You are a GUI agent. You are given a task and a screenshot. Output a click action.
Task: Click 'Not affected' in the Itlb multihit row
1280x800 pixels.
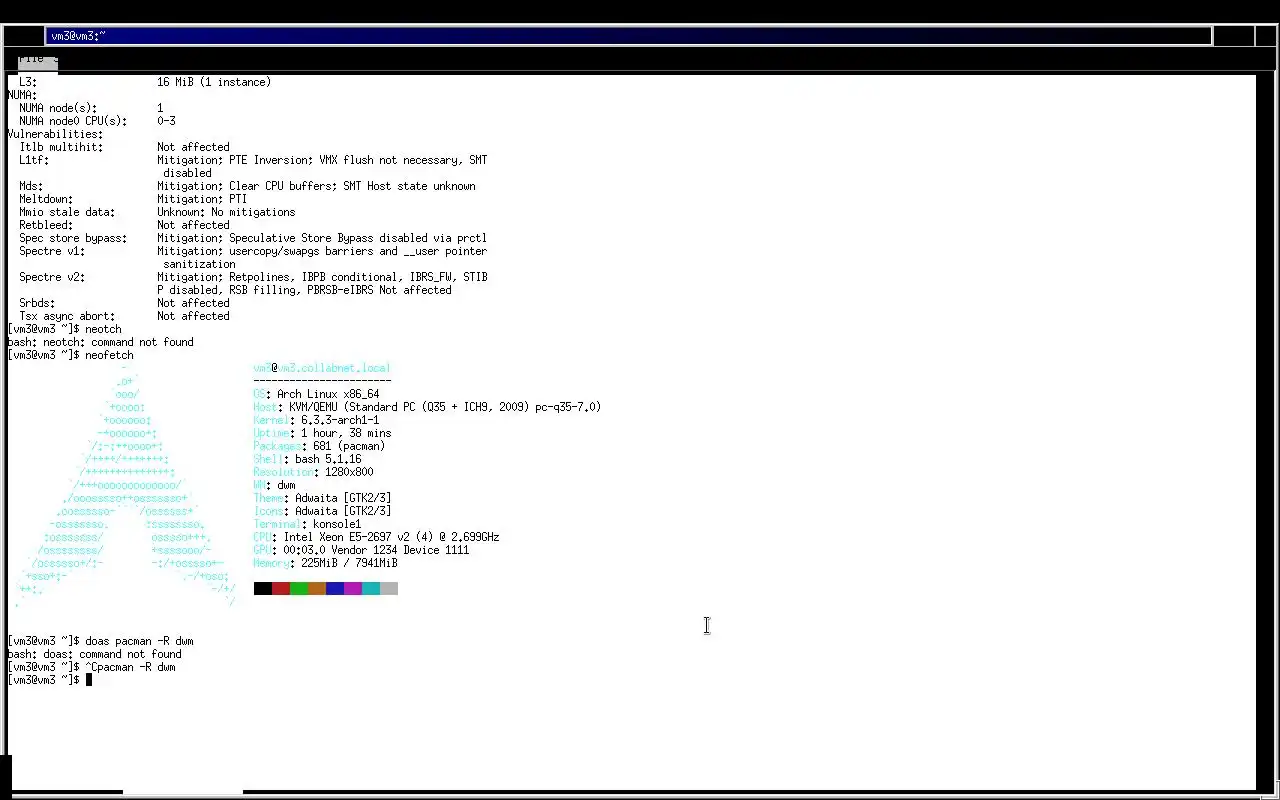pos(193,147)
